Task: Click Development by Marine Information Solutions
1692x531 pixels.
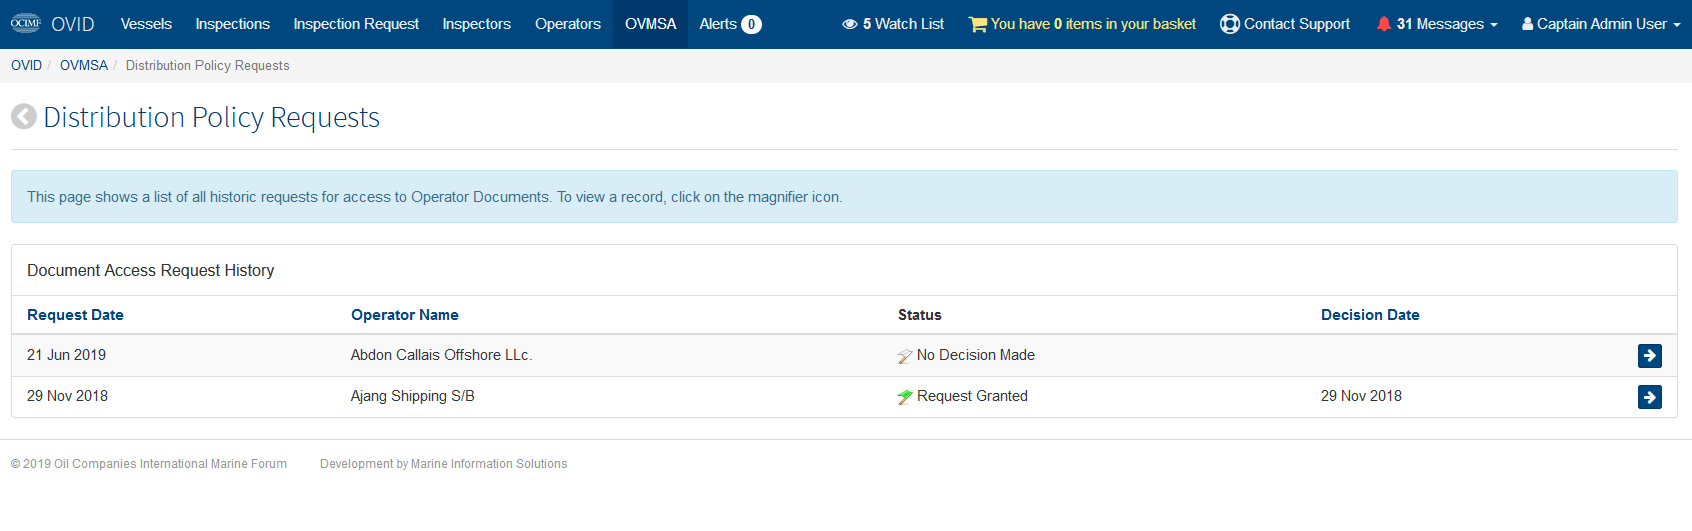Action: [x=444, y=464]
